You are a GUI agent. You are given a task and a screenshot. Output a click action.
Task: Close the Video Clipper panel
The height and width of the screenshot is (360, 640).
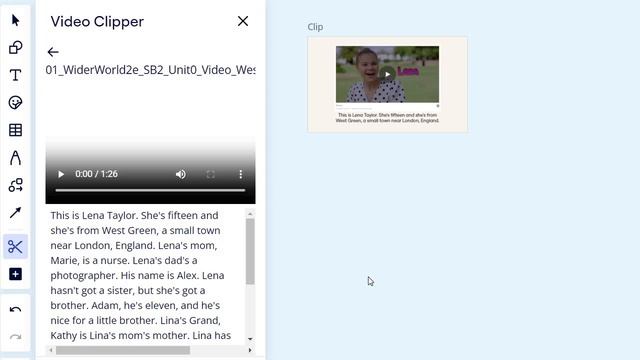click(x=243, y=21)
